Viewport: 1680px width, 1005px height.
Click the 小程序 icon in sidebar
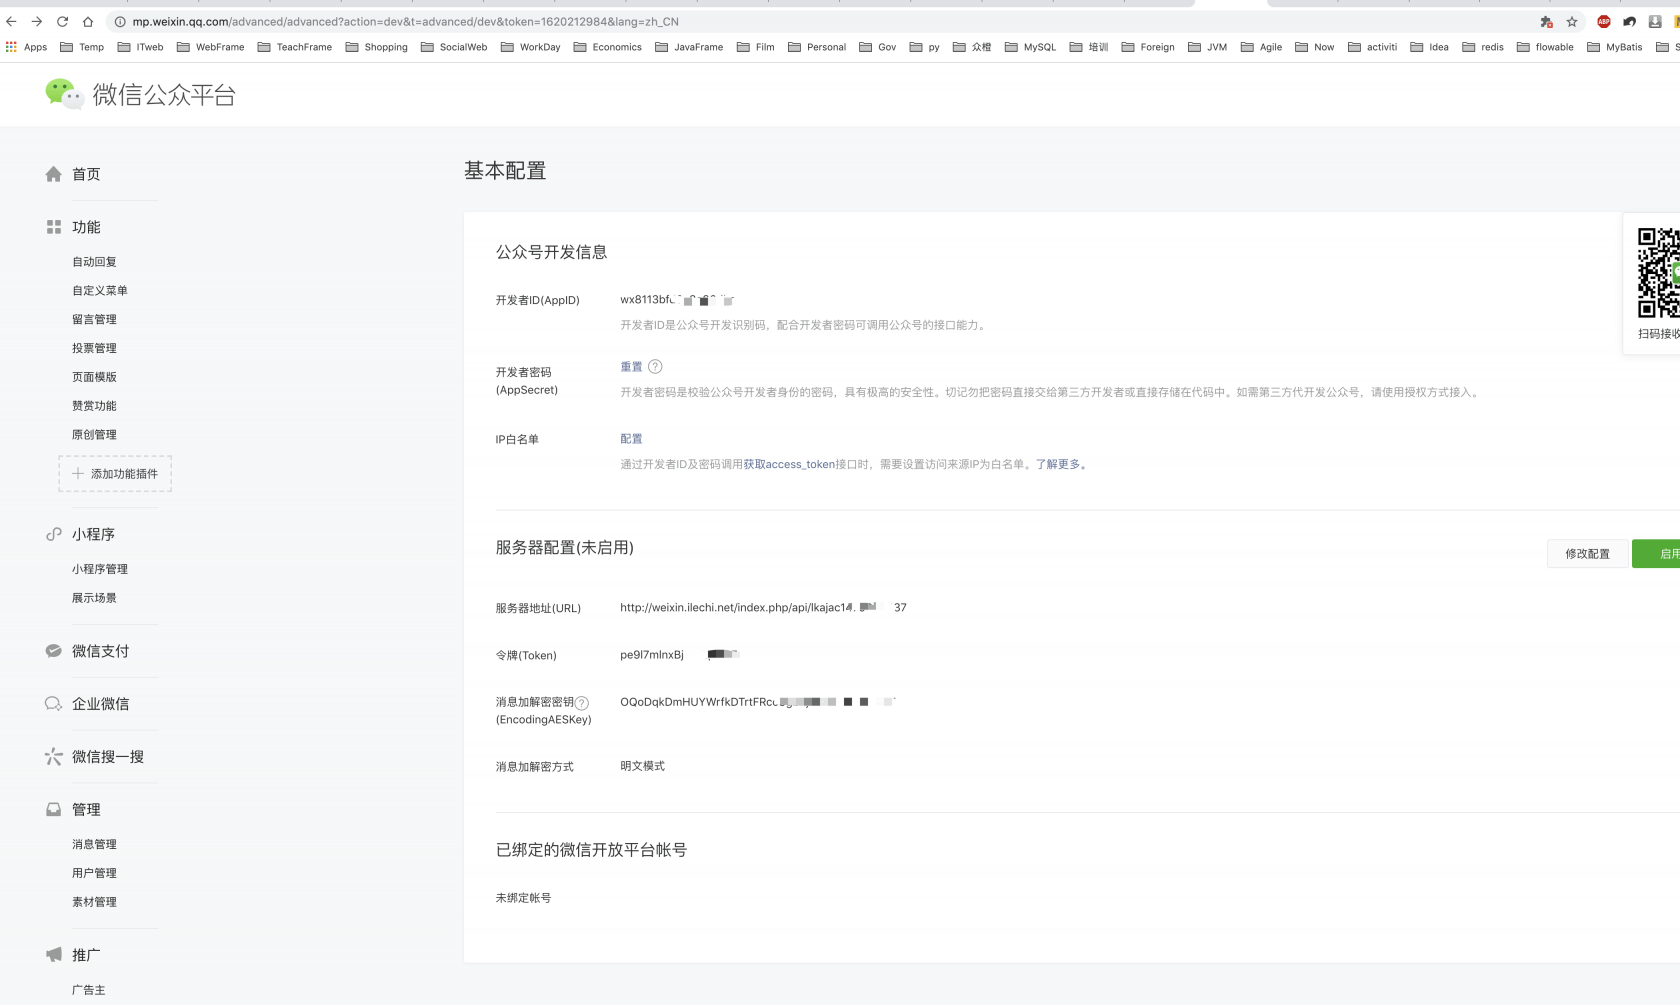click(x=54, y=534)
